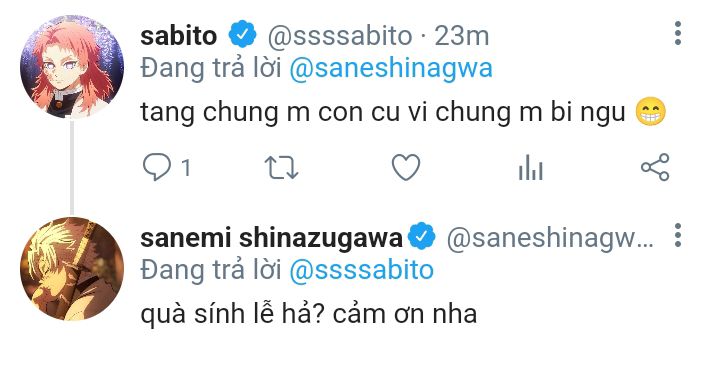Click sanemi shinazugawa's verified badge
The height and width of the screenshot is (370, 720).
click(x=422, y=236)
